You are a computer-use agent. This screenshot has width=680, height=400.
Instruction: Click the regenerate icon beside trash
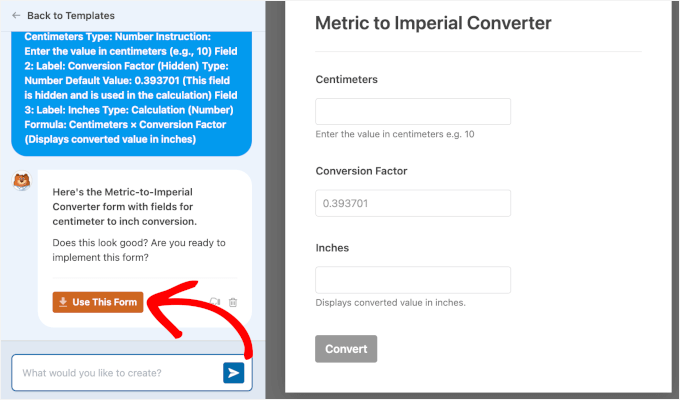tap(214, 302)
